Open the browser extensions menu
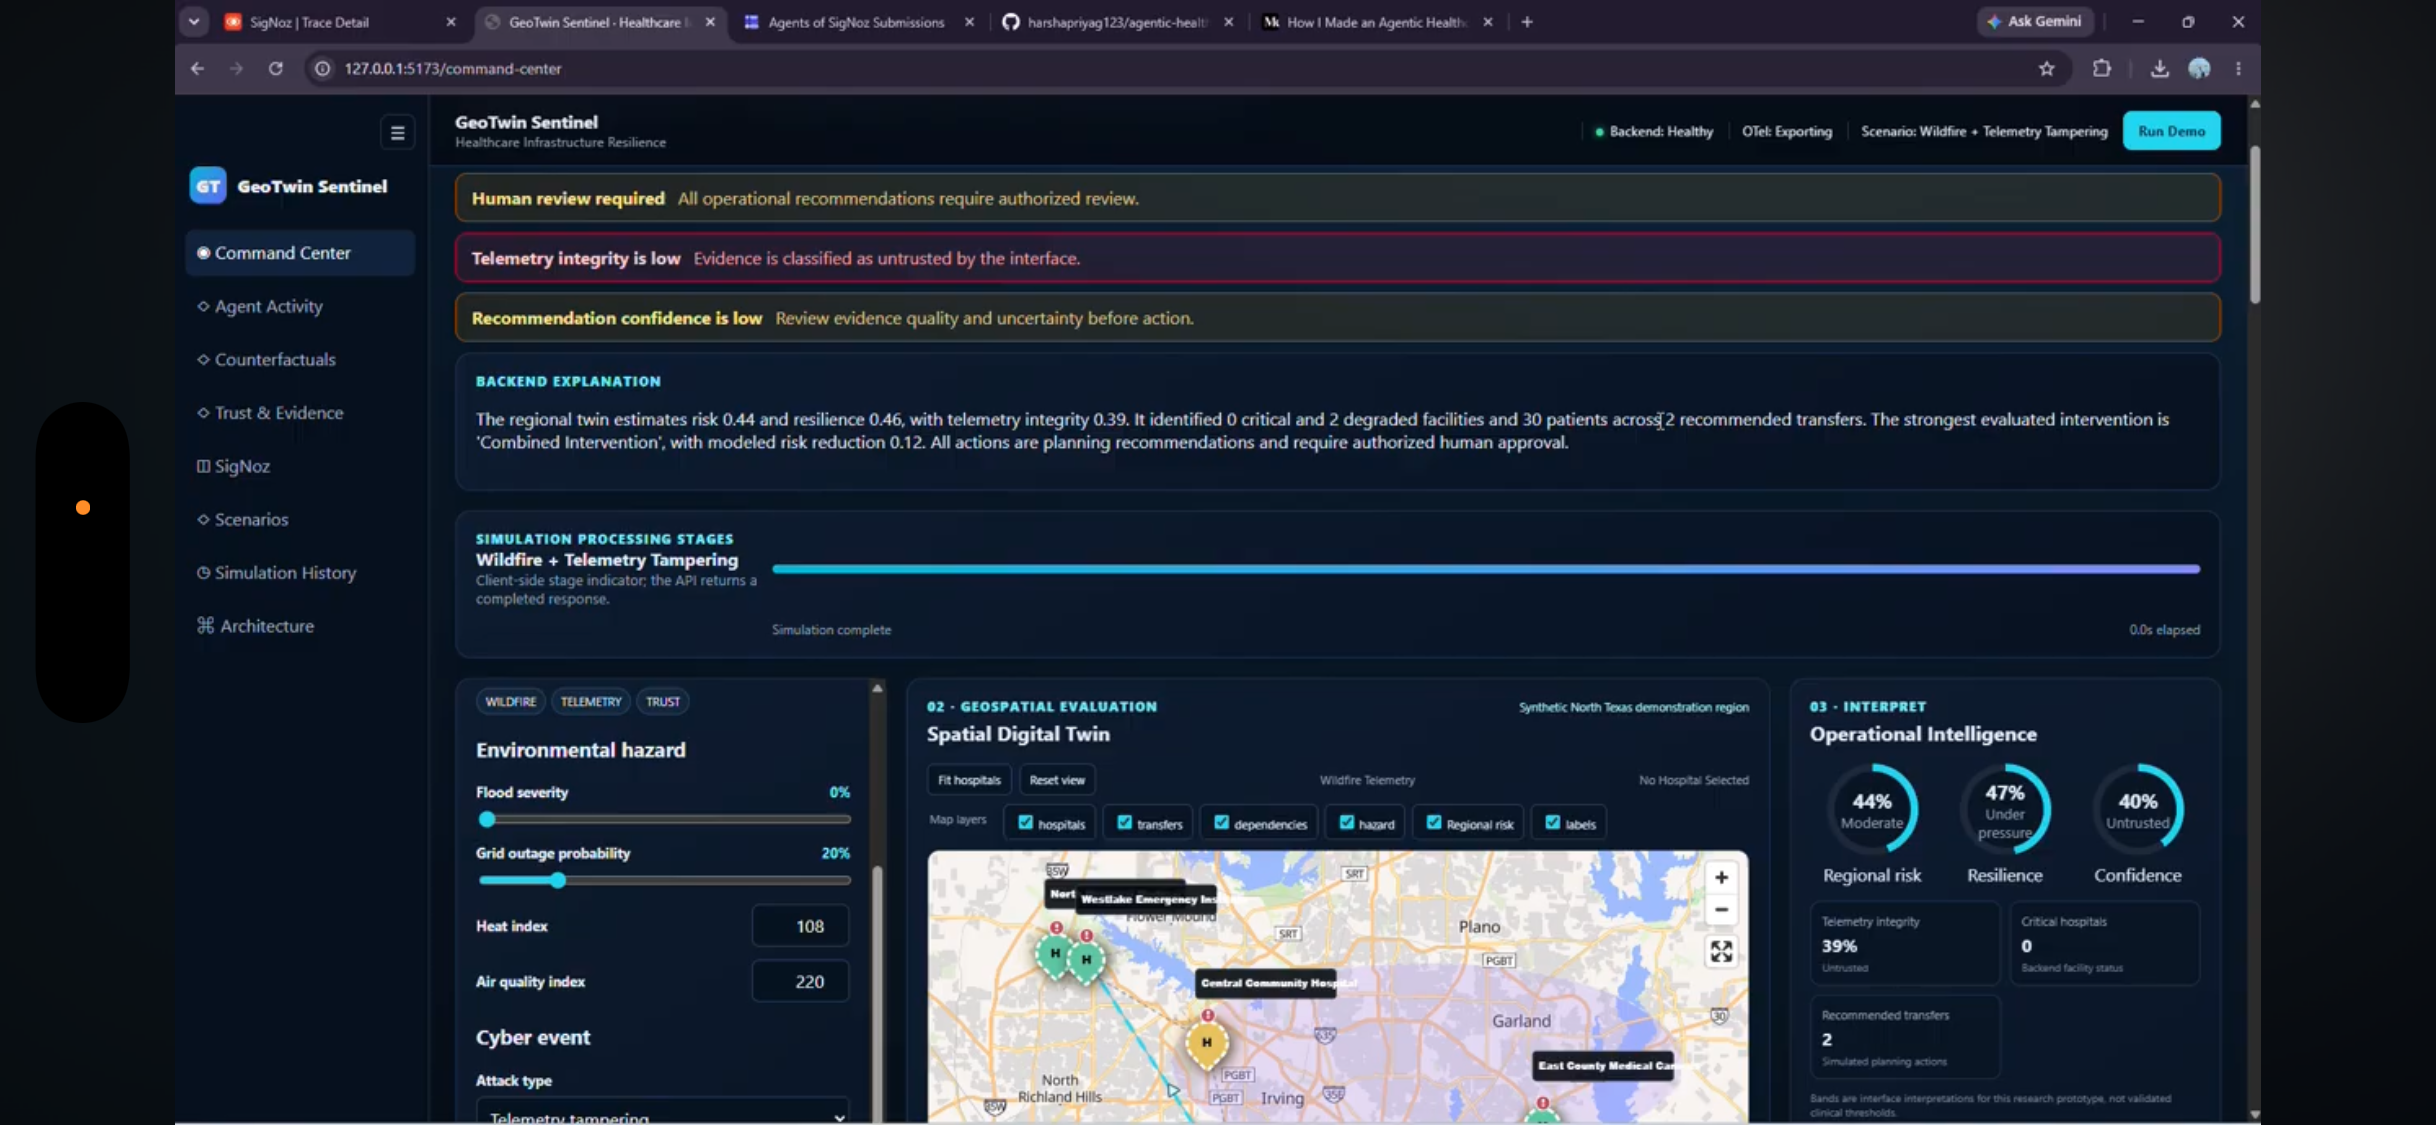Image resolution: width=2436 pixels, height=1125 pixels. pyautogui.click(x=2101, y=68)
